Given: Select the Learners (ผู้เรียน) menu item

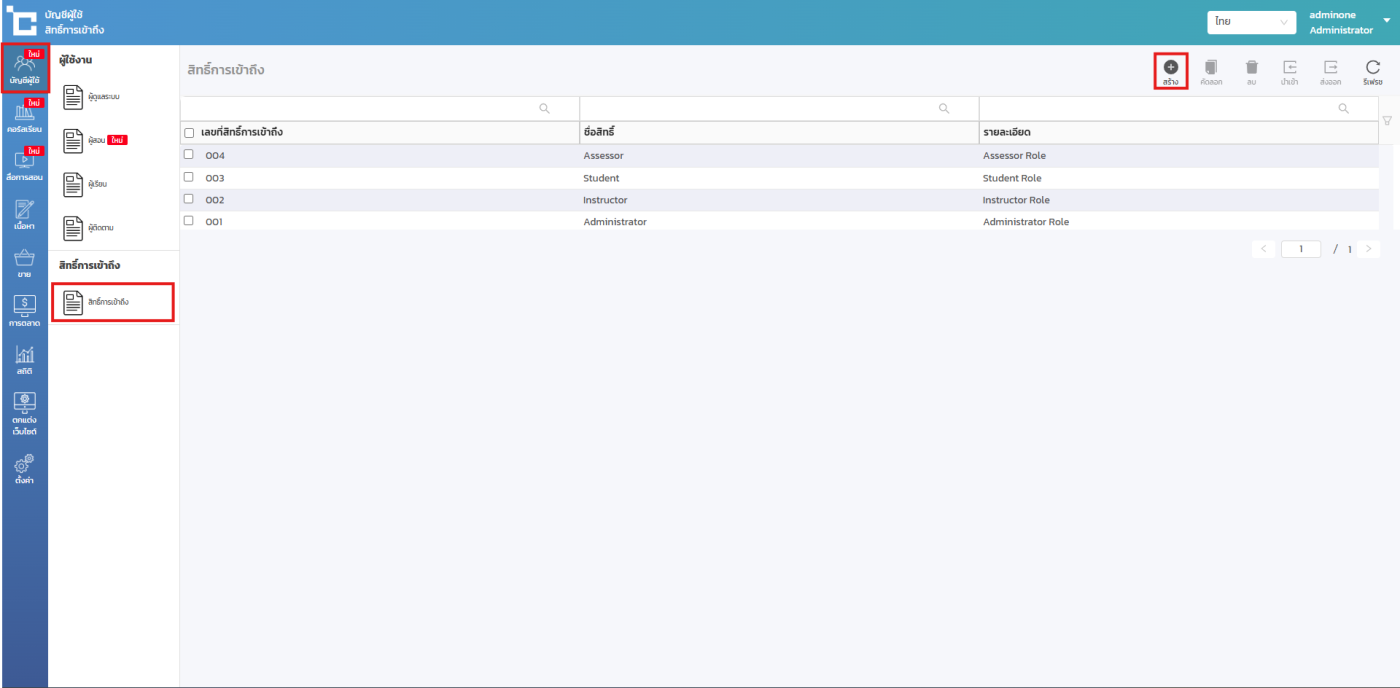Looking at the screenshot, I should coord(97,184).
